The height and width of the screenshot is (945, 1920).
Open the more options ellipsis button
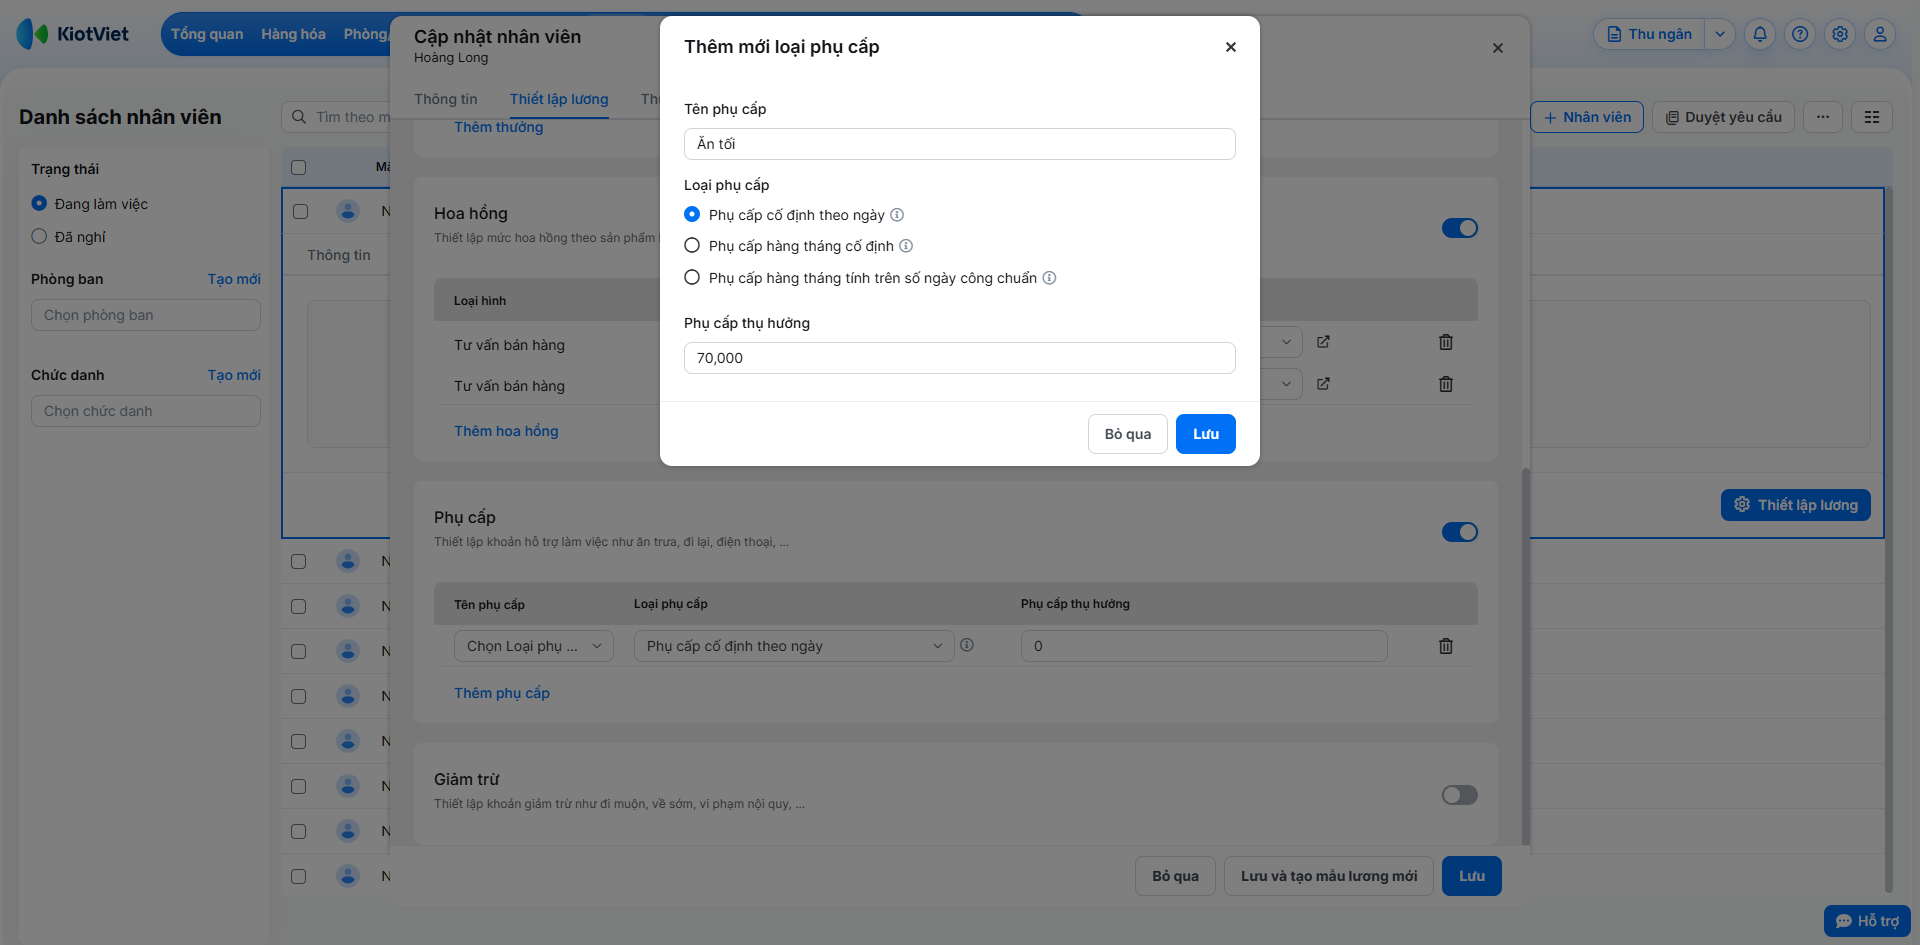point(1823,117)
